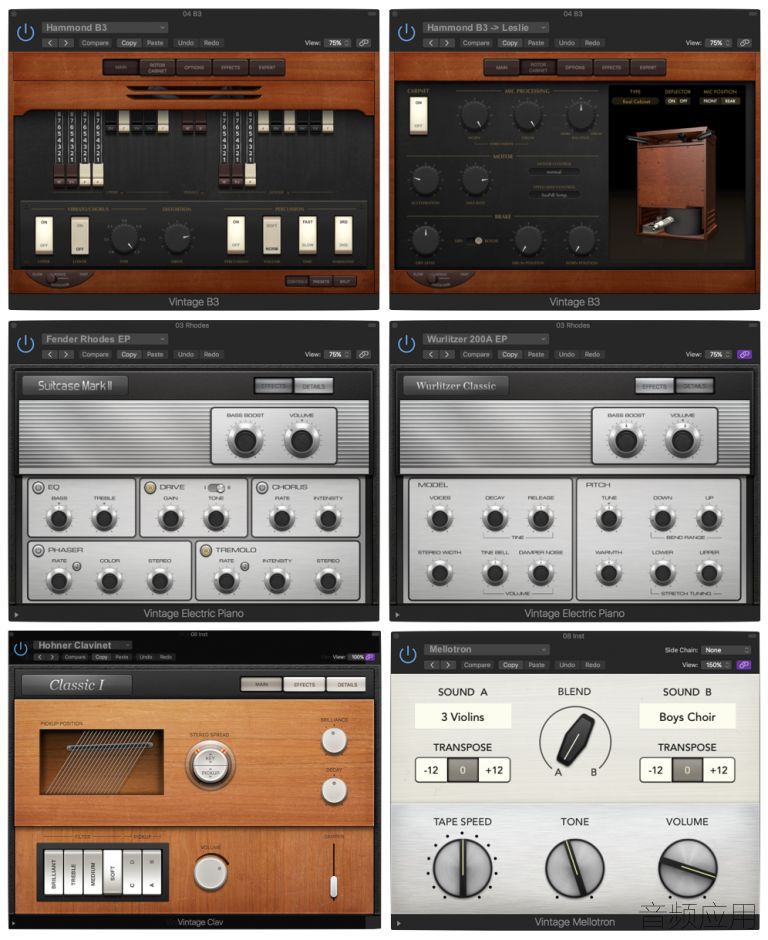Switch to Details tab in Fender Rhodes window
Image resolution: width=768 pixels, height=940 pixels.
click(314, 386)
